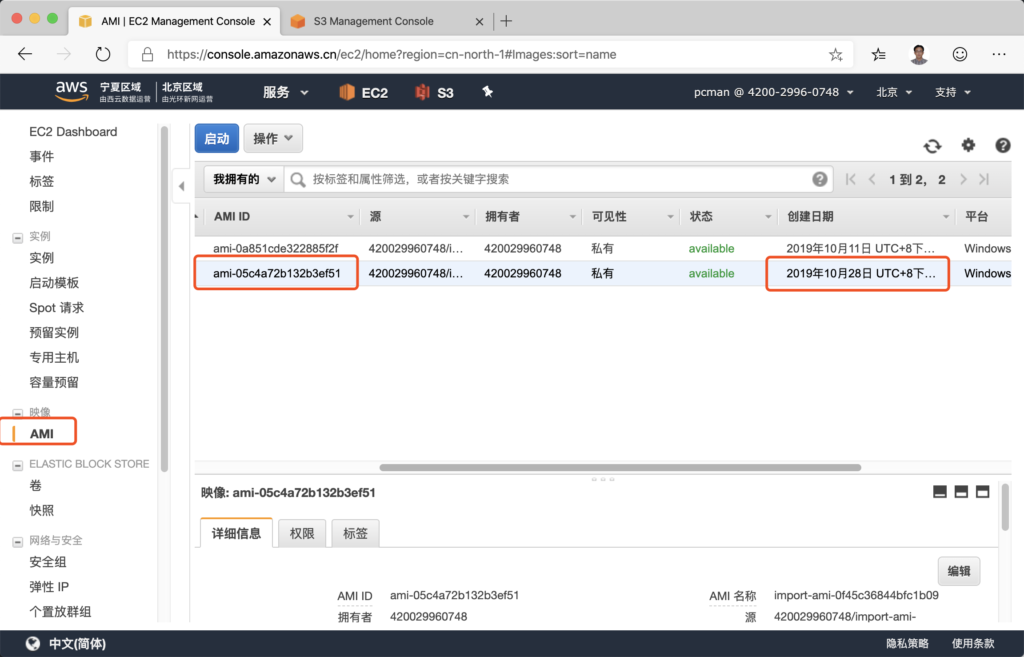The image size is (1024, 657).
Task: Click the help question mark icon
Action: pos(1002,146)
